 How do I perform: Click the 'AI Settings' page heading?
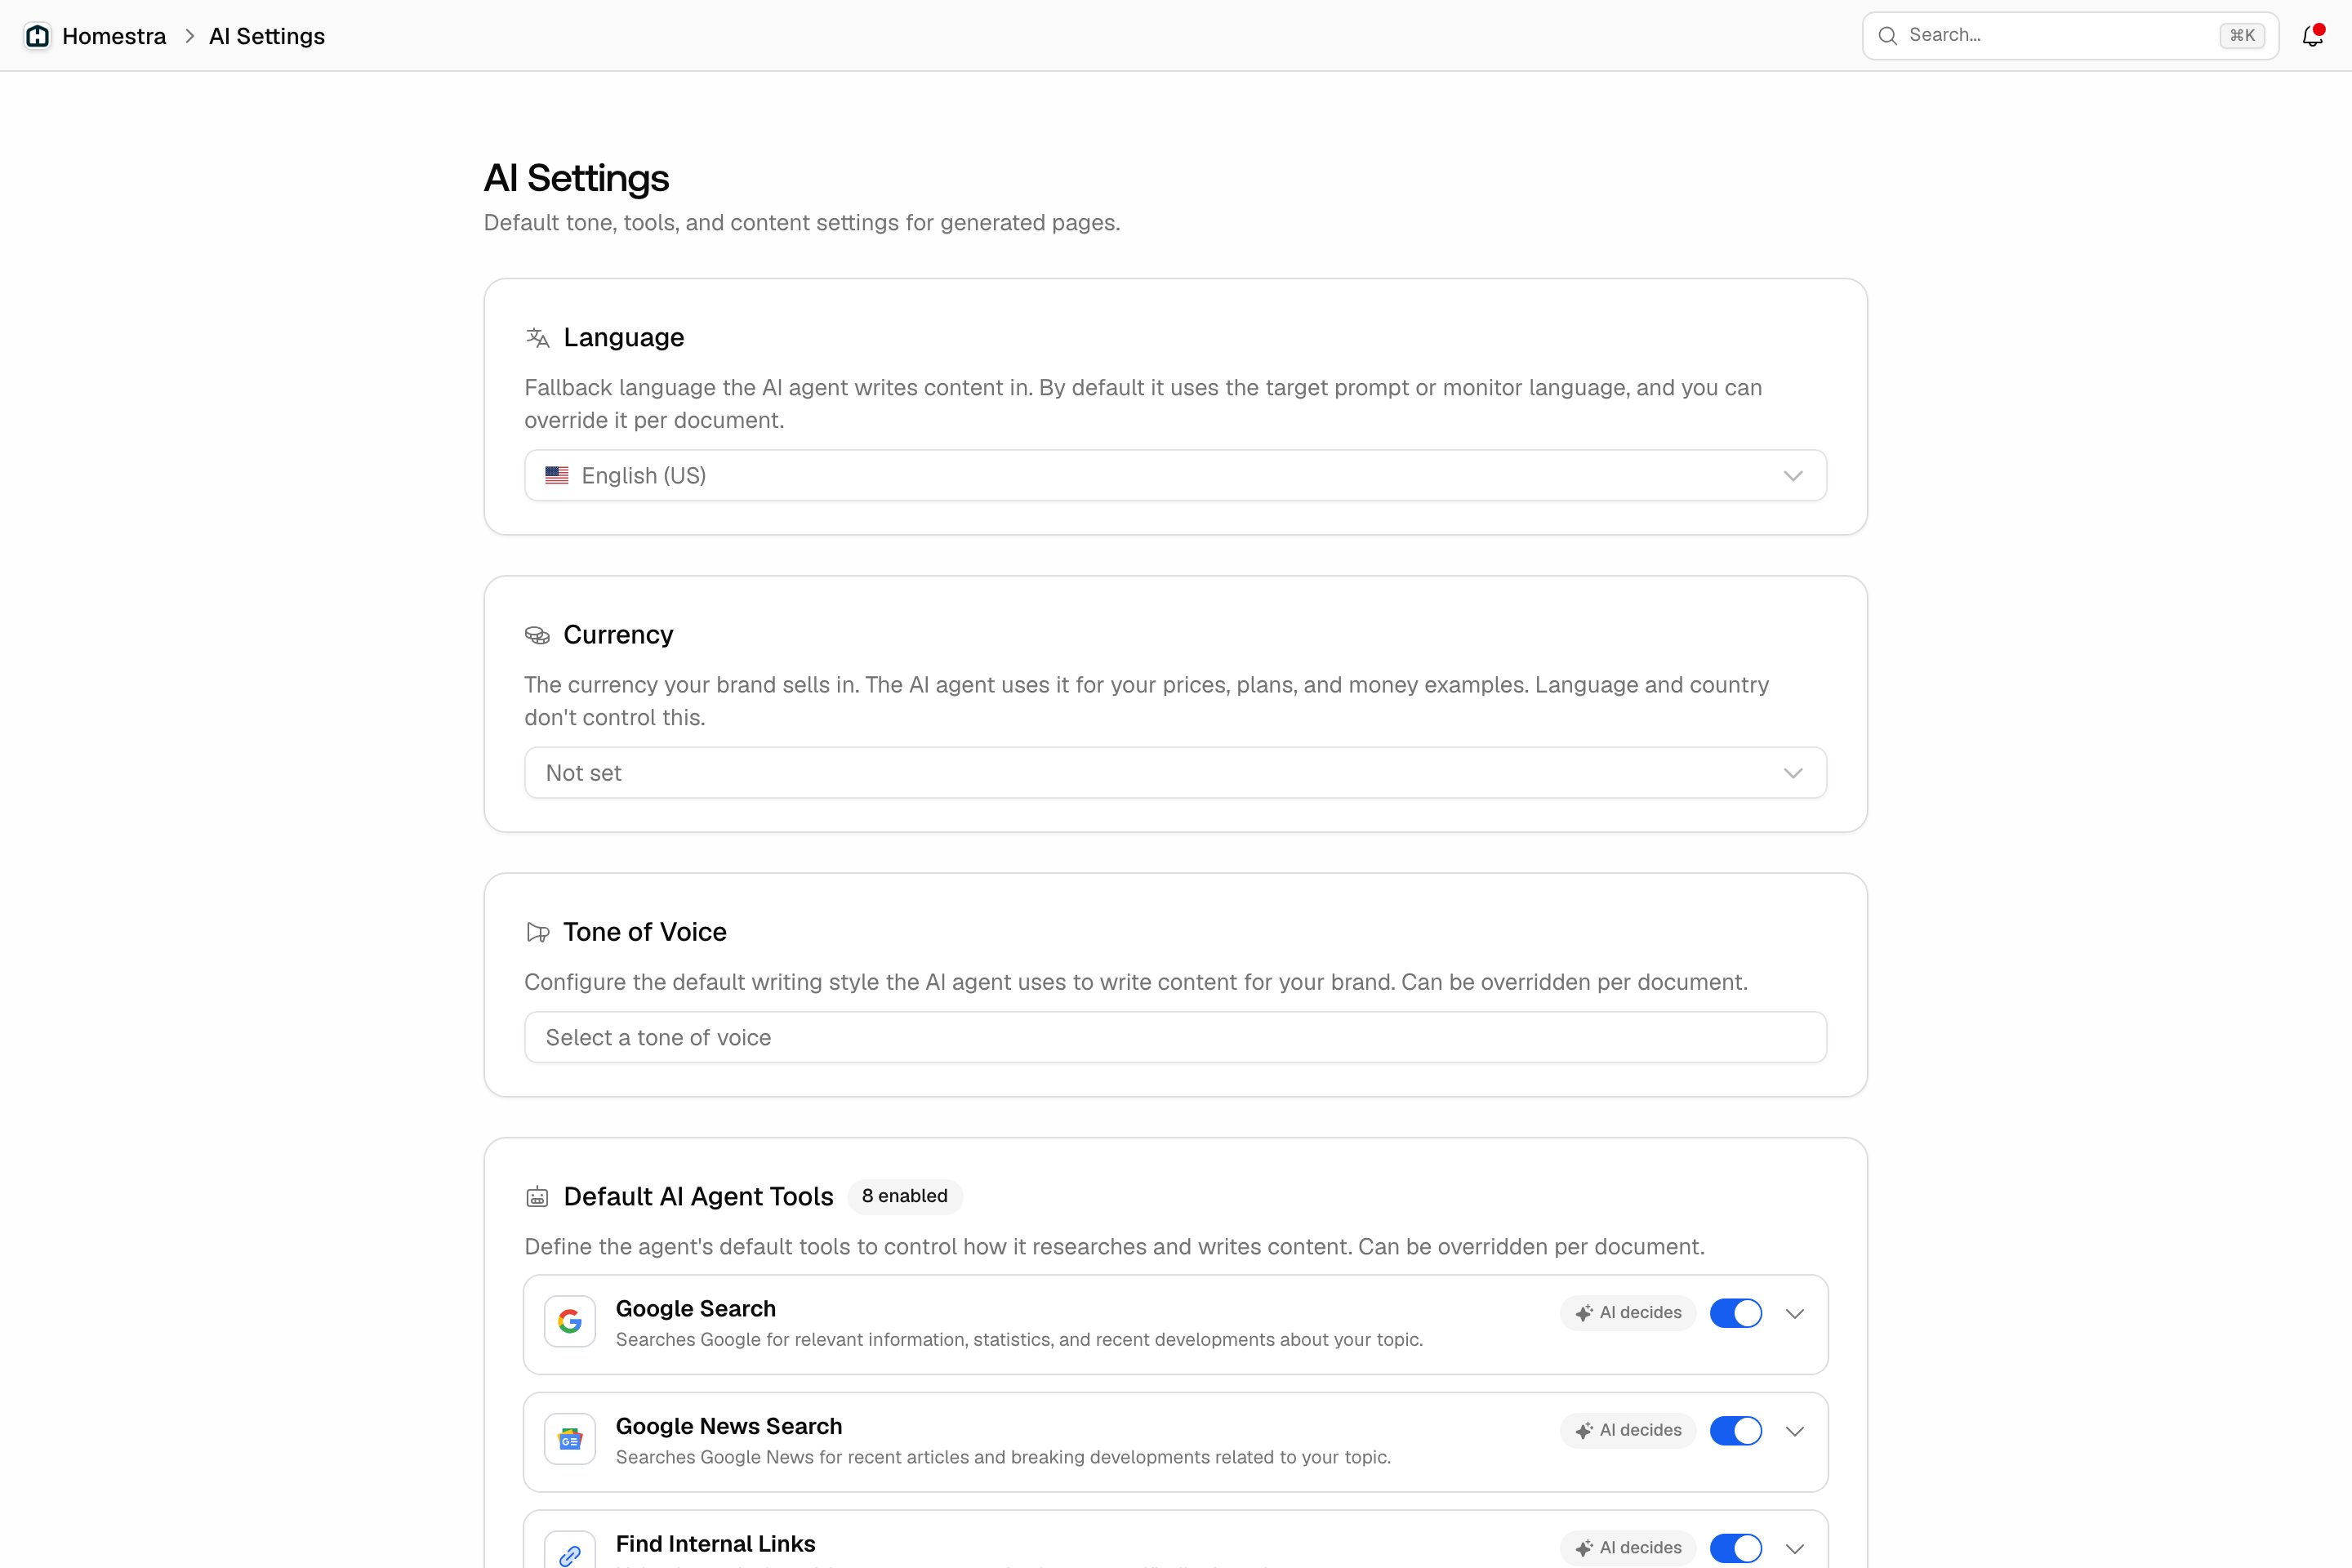[x=577, y=179]
